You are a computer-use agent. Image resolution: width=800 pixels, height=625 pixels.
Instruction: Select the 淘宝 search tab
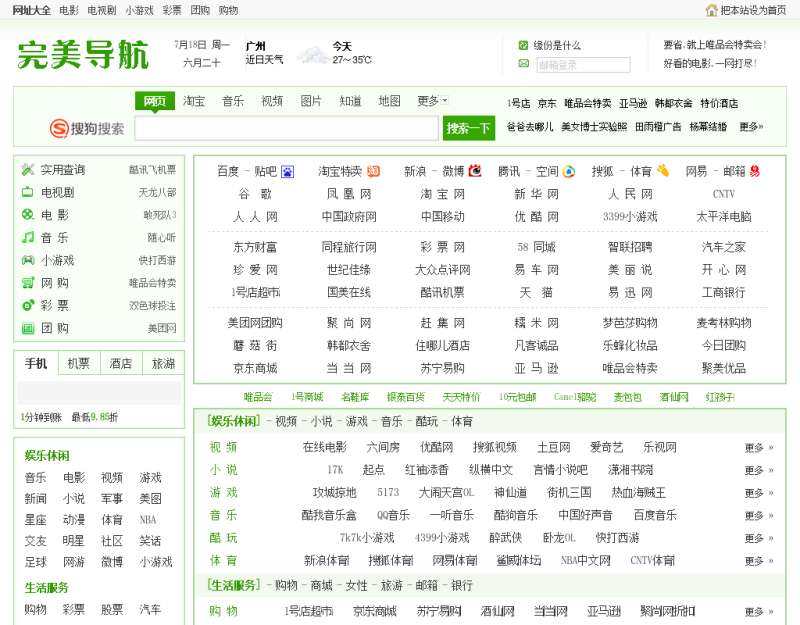pos(194,101)
